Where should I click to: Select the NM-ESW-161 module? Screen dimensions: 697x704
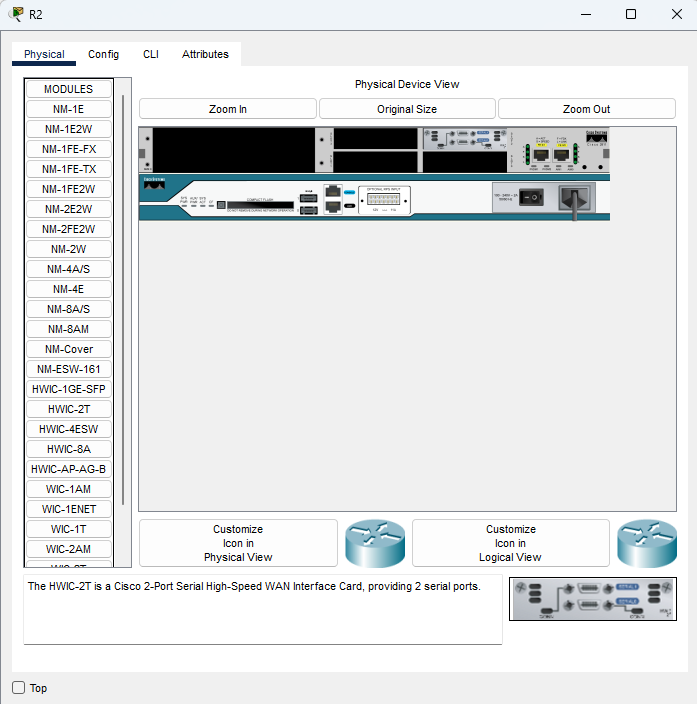69,369
